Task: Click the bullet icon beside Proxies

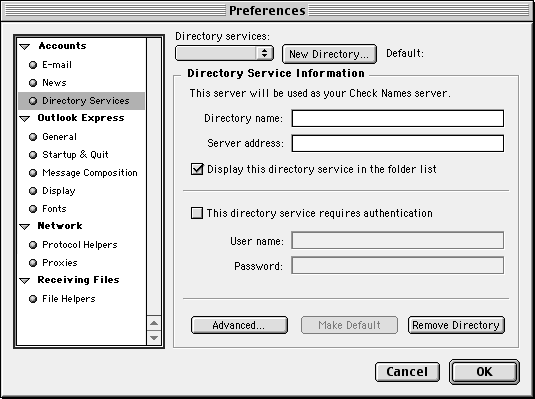Action: 33,263
